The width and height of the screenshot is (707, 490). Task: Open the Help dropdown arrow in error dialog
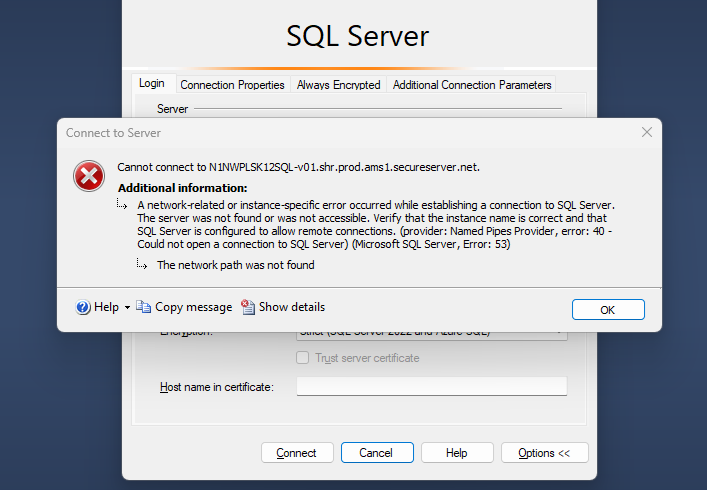pos(127,307)
